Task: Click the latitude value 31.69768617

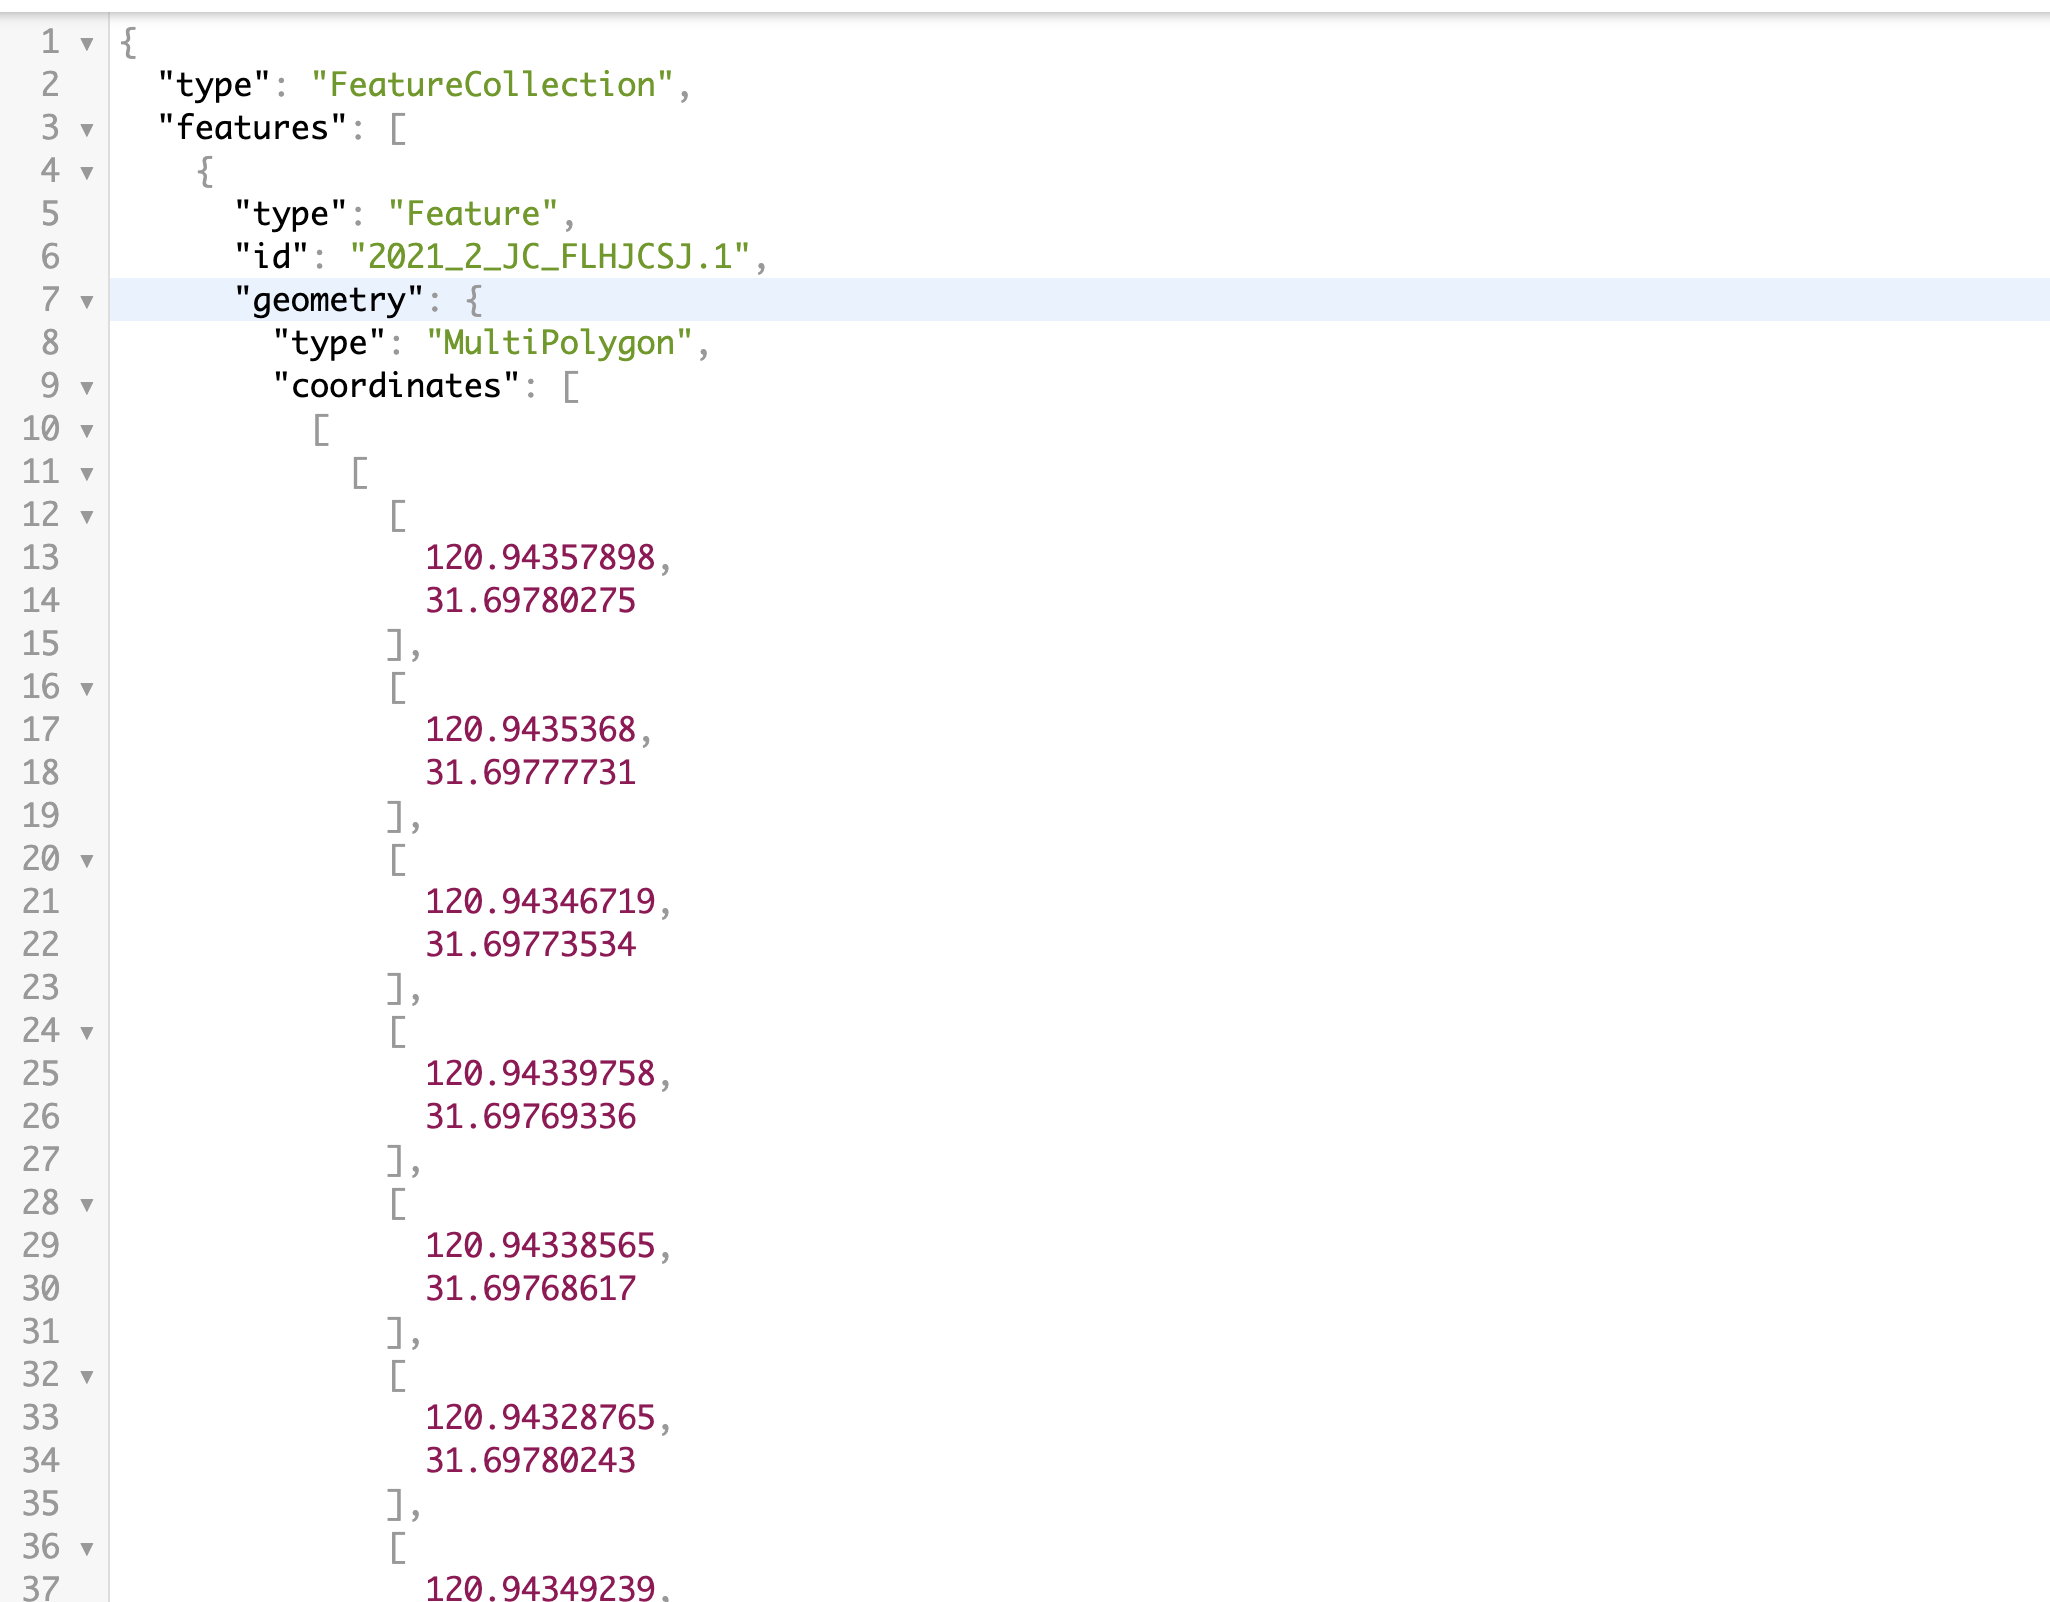Action: pos(530,1289)
